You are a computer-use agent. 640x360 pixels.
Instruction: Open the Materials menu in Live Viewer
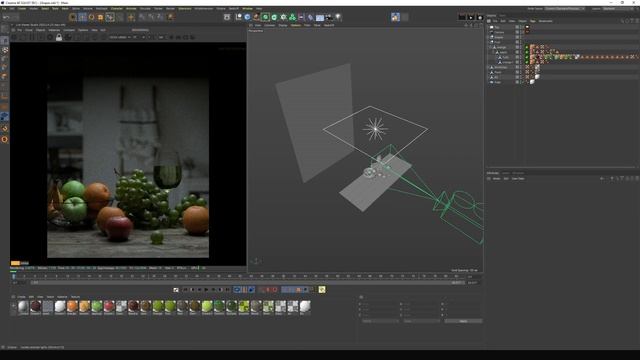[x=54, y=30]
